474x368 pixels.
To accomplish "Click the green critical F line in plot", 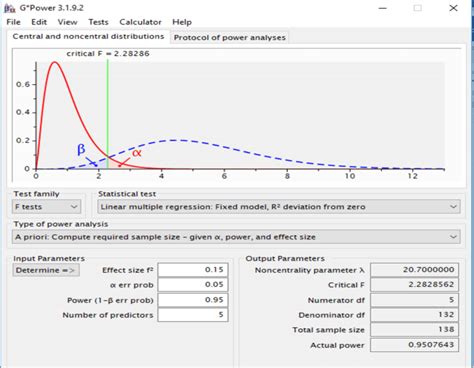I will pyautogui.click(x=108, y=113).
